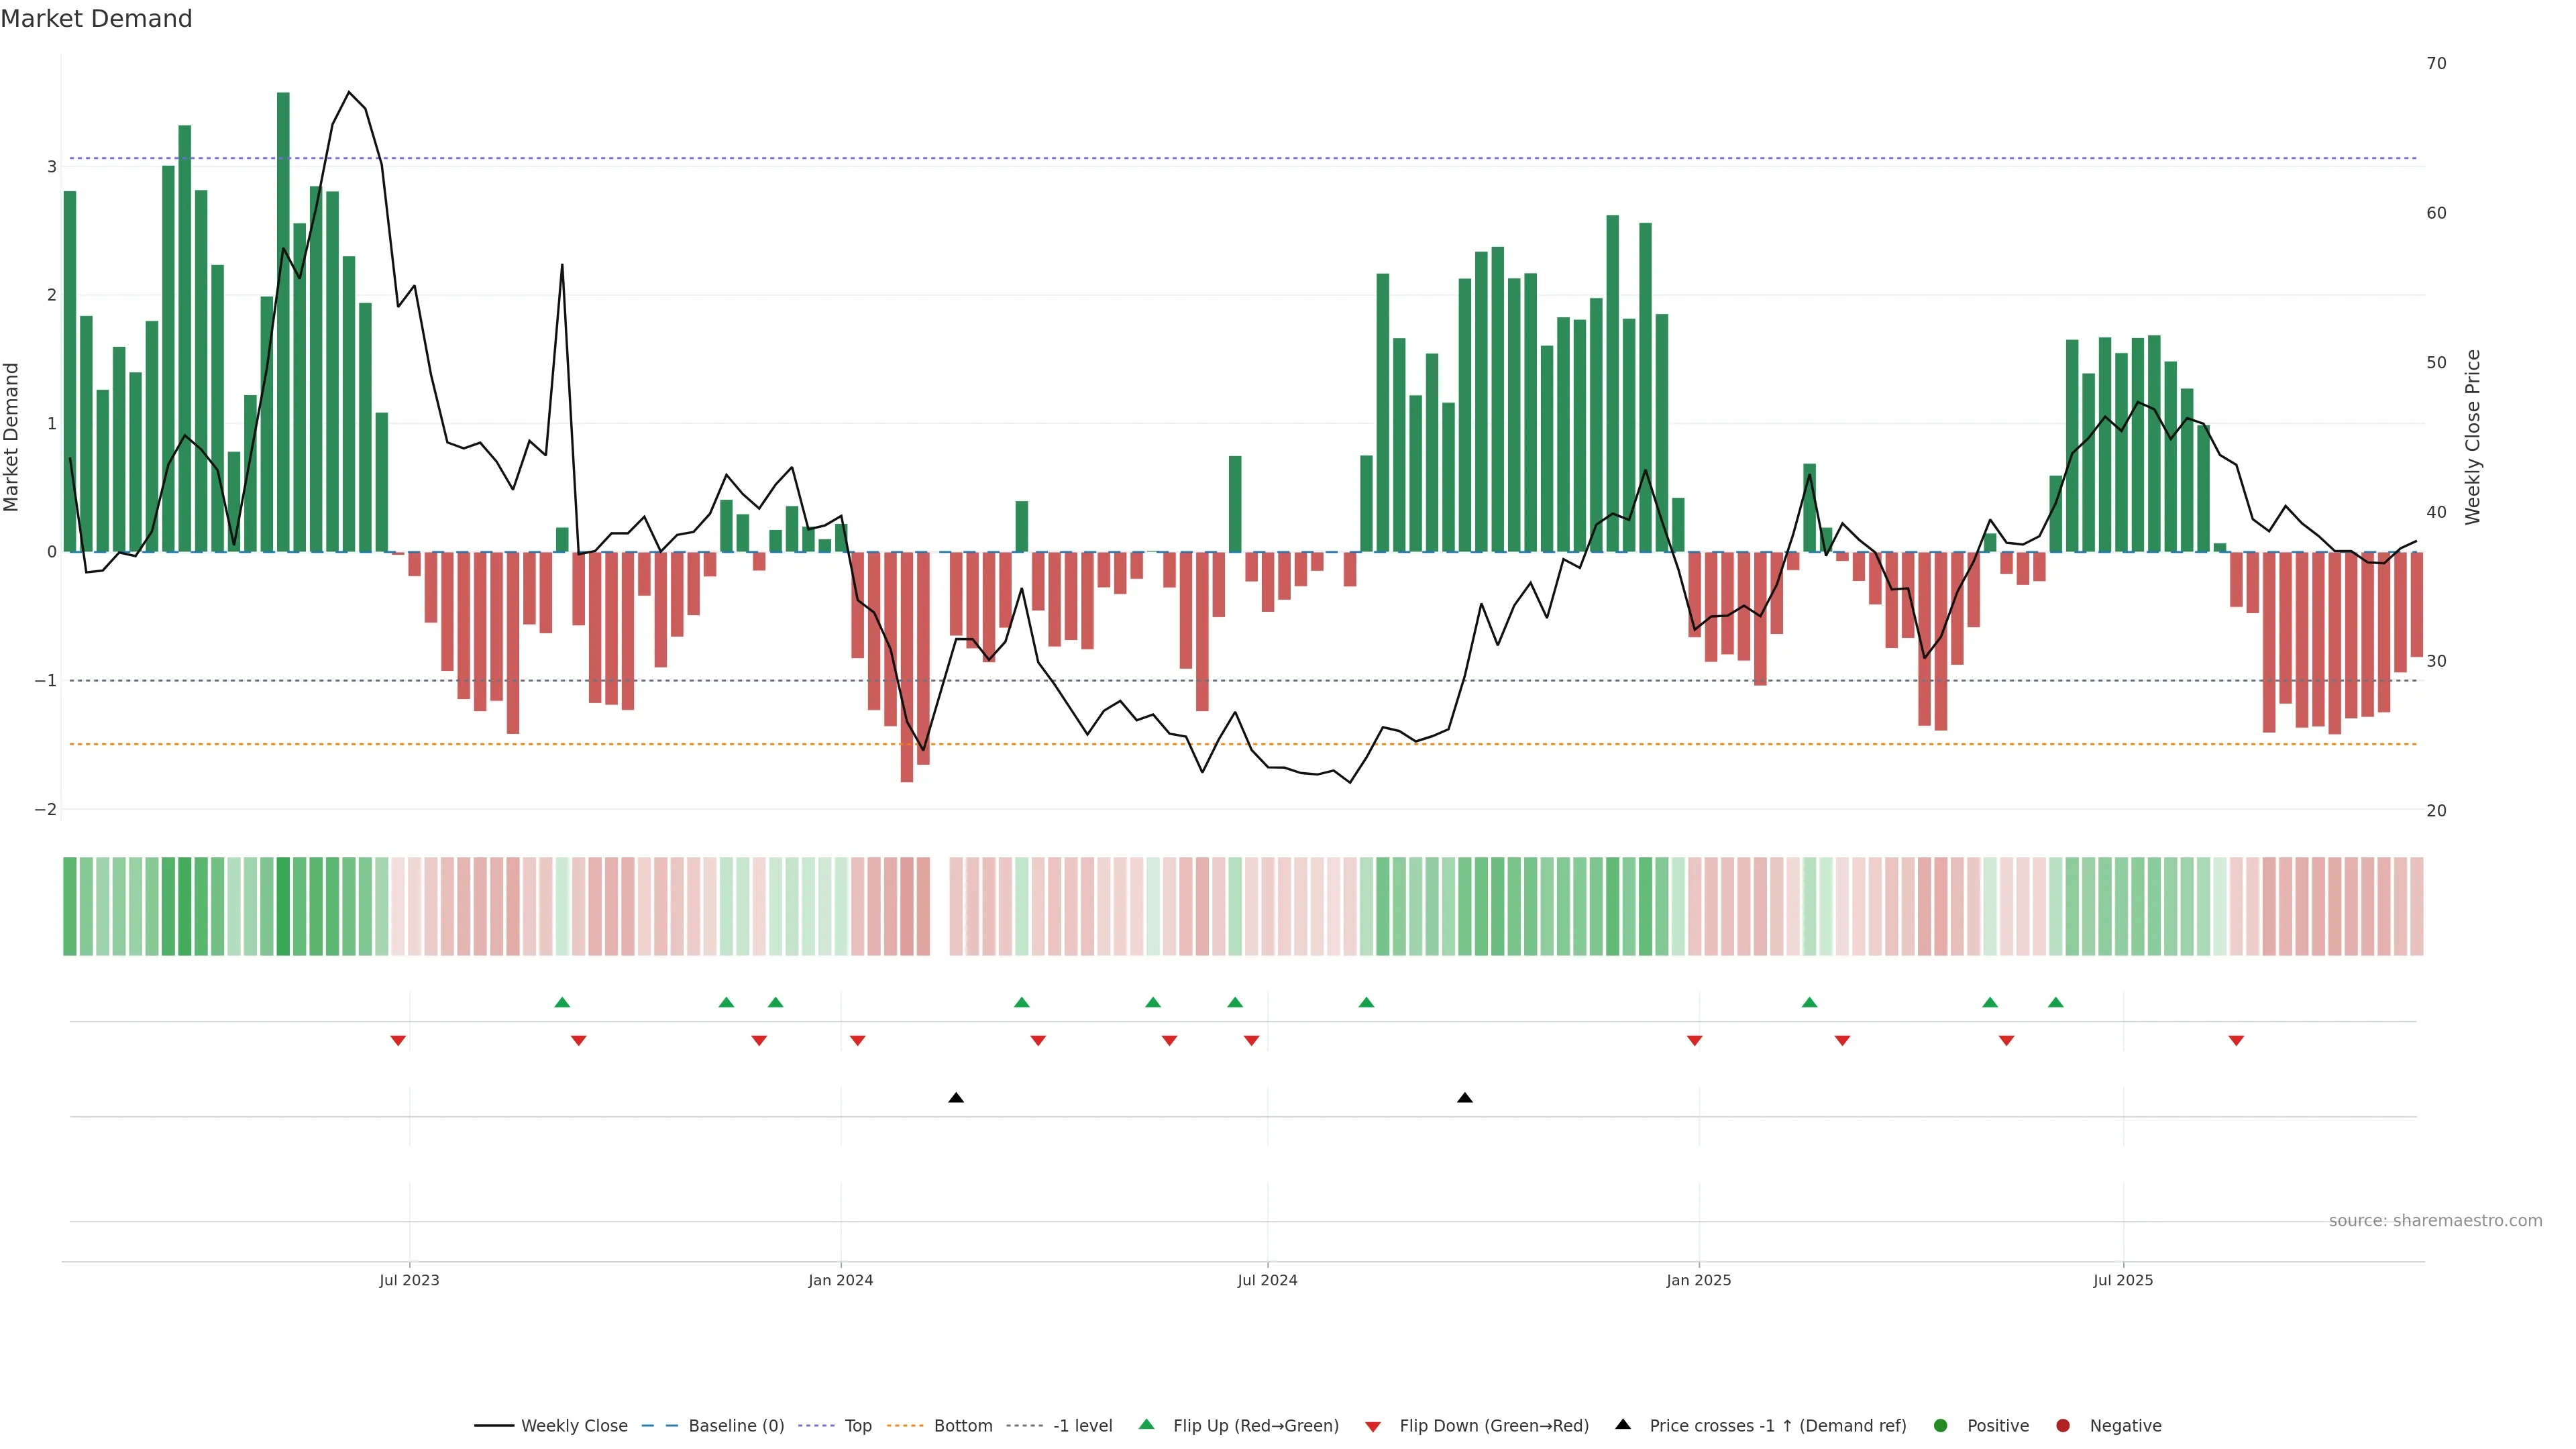Click green Flip Up triangle legend icon
Screen dimensions: 2576x1449
(1147, 1425)
